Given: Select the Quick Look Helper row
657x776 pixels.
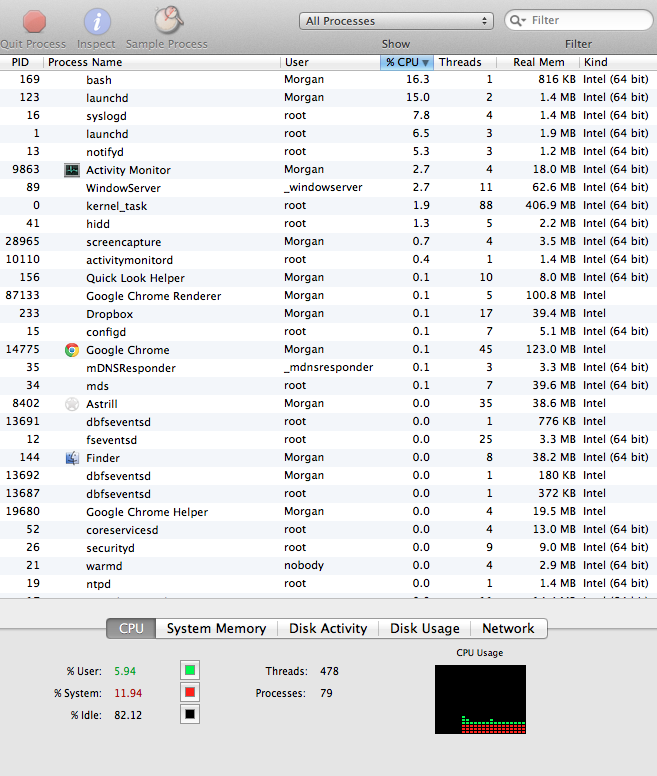Looking at the screenshot, I should 328,278.
